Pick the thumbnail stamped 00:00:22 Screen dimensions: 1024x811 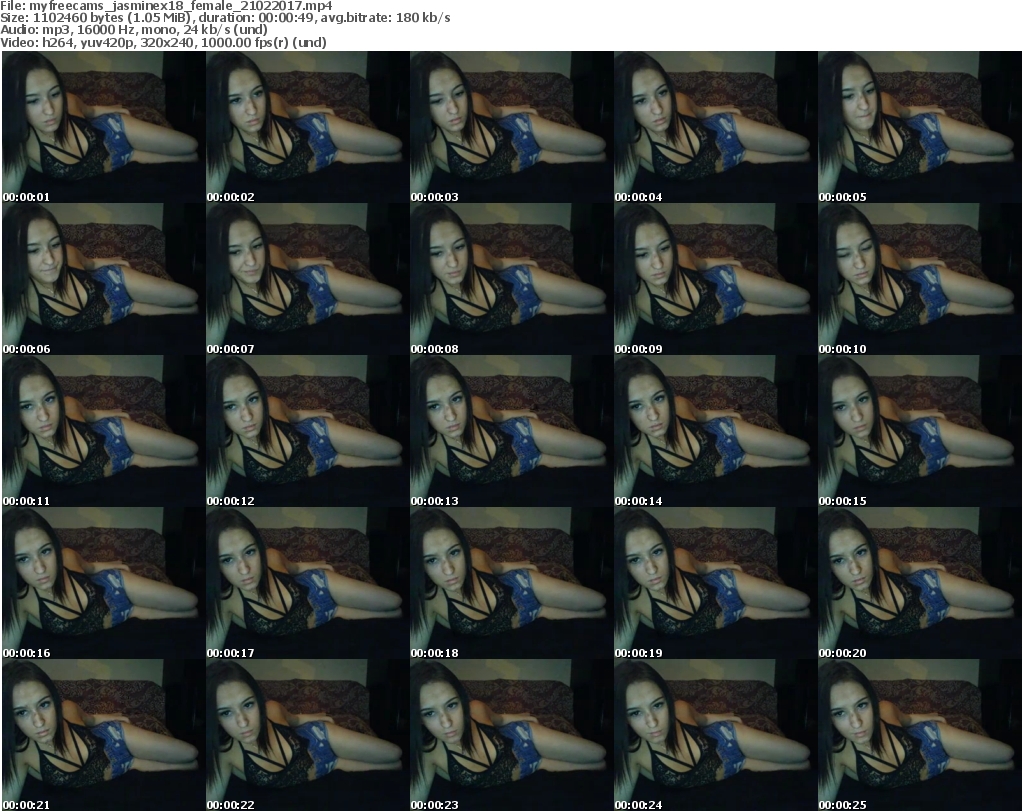click(308, 735)
